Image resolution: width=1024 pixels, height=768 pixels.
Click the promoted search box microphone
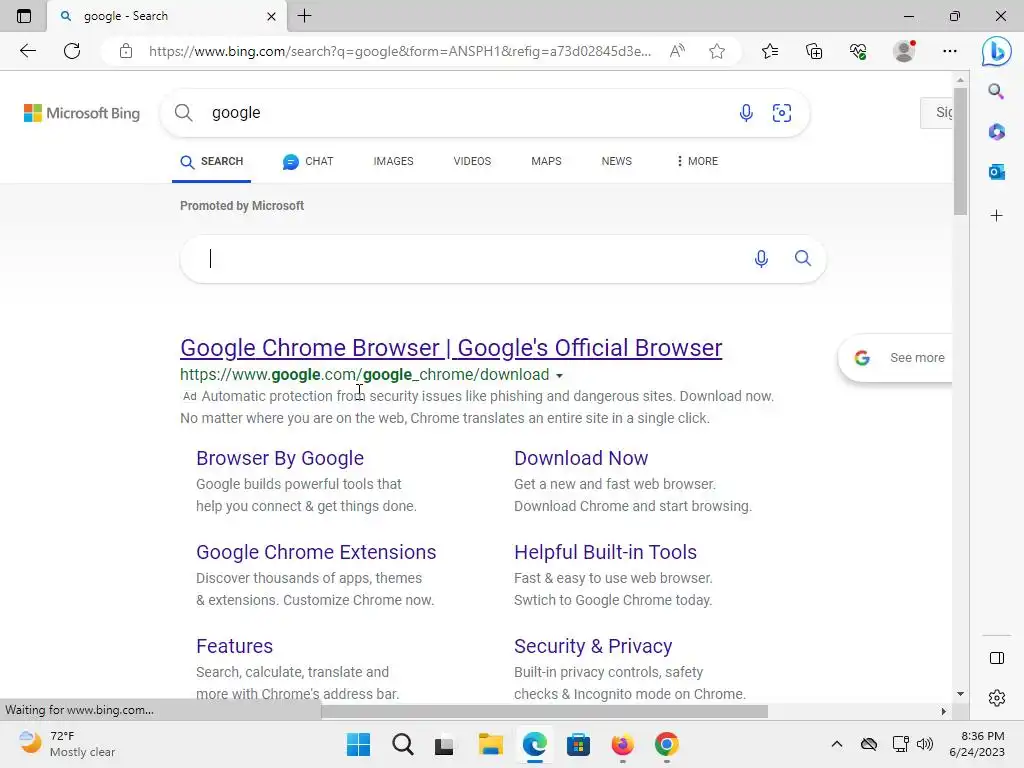761,259
